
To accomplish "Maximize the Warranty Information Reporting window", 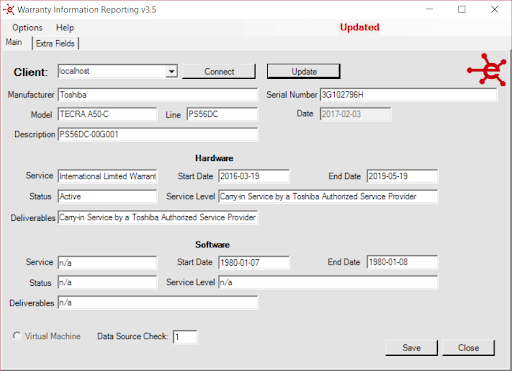I will click(462, 9).
